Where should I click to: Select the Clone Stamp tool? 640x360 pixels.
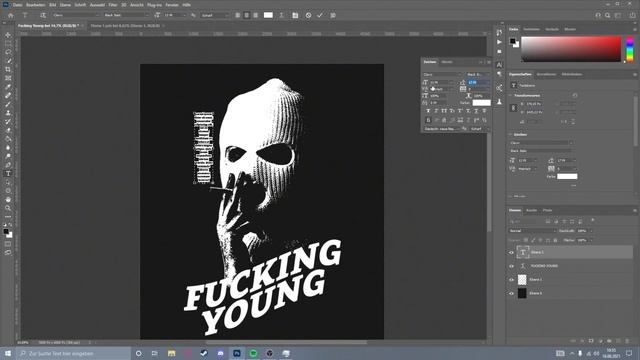tap(8, 113)
